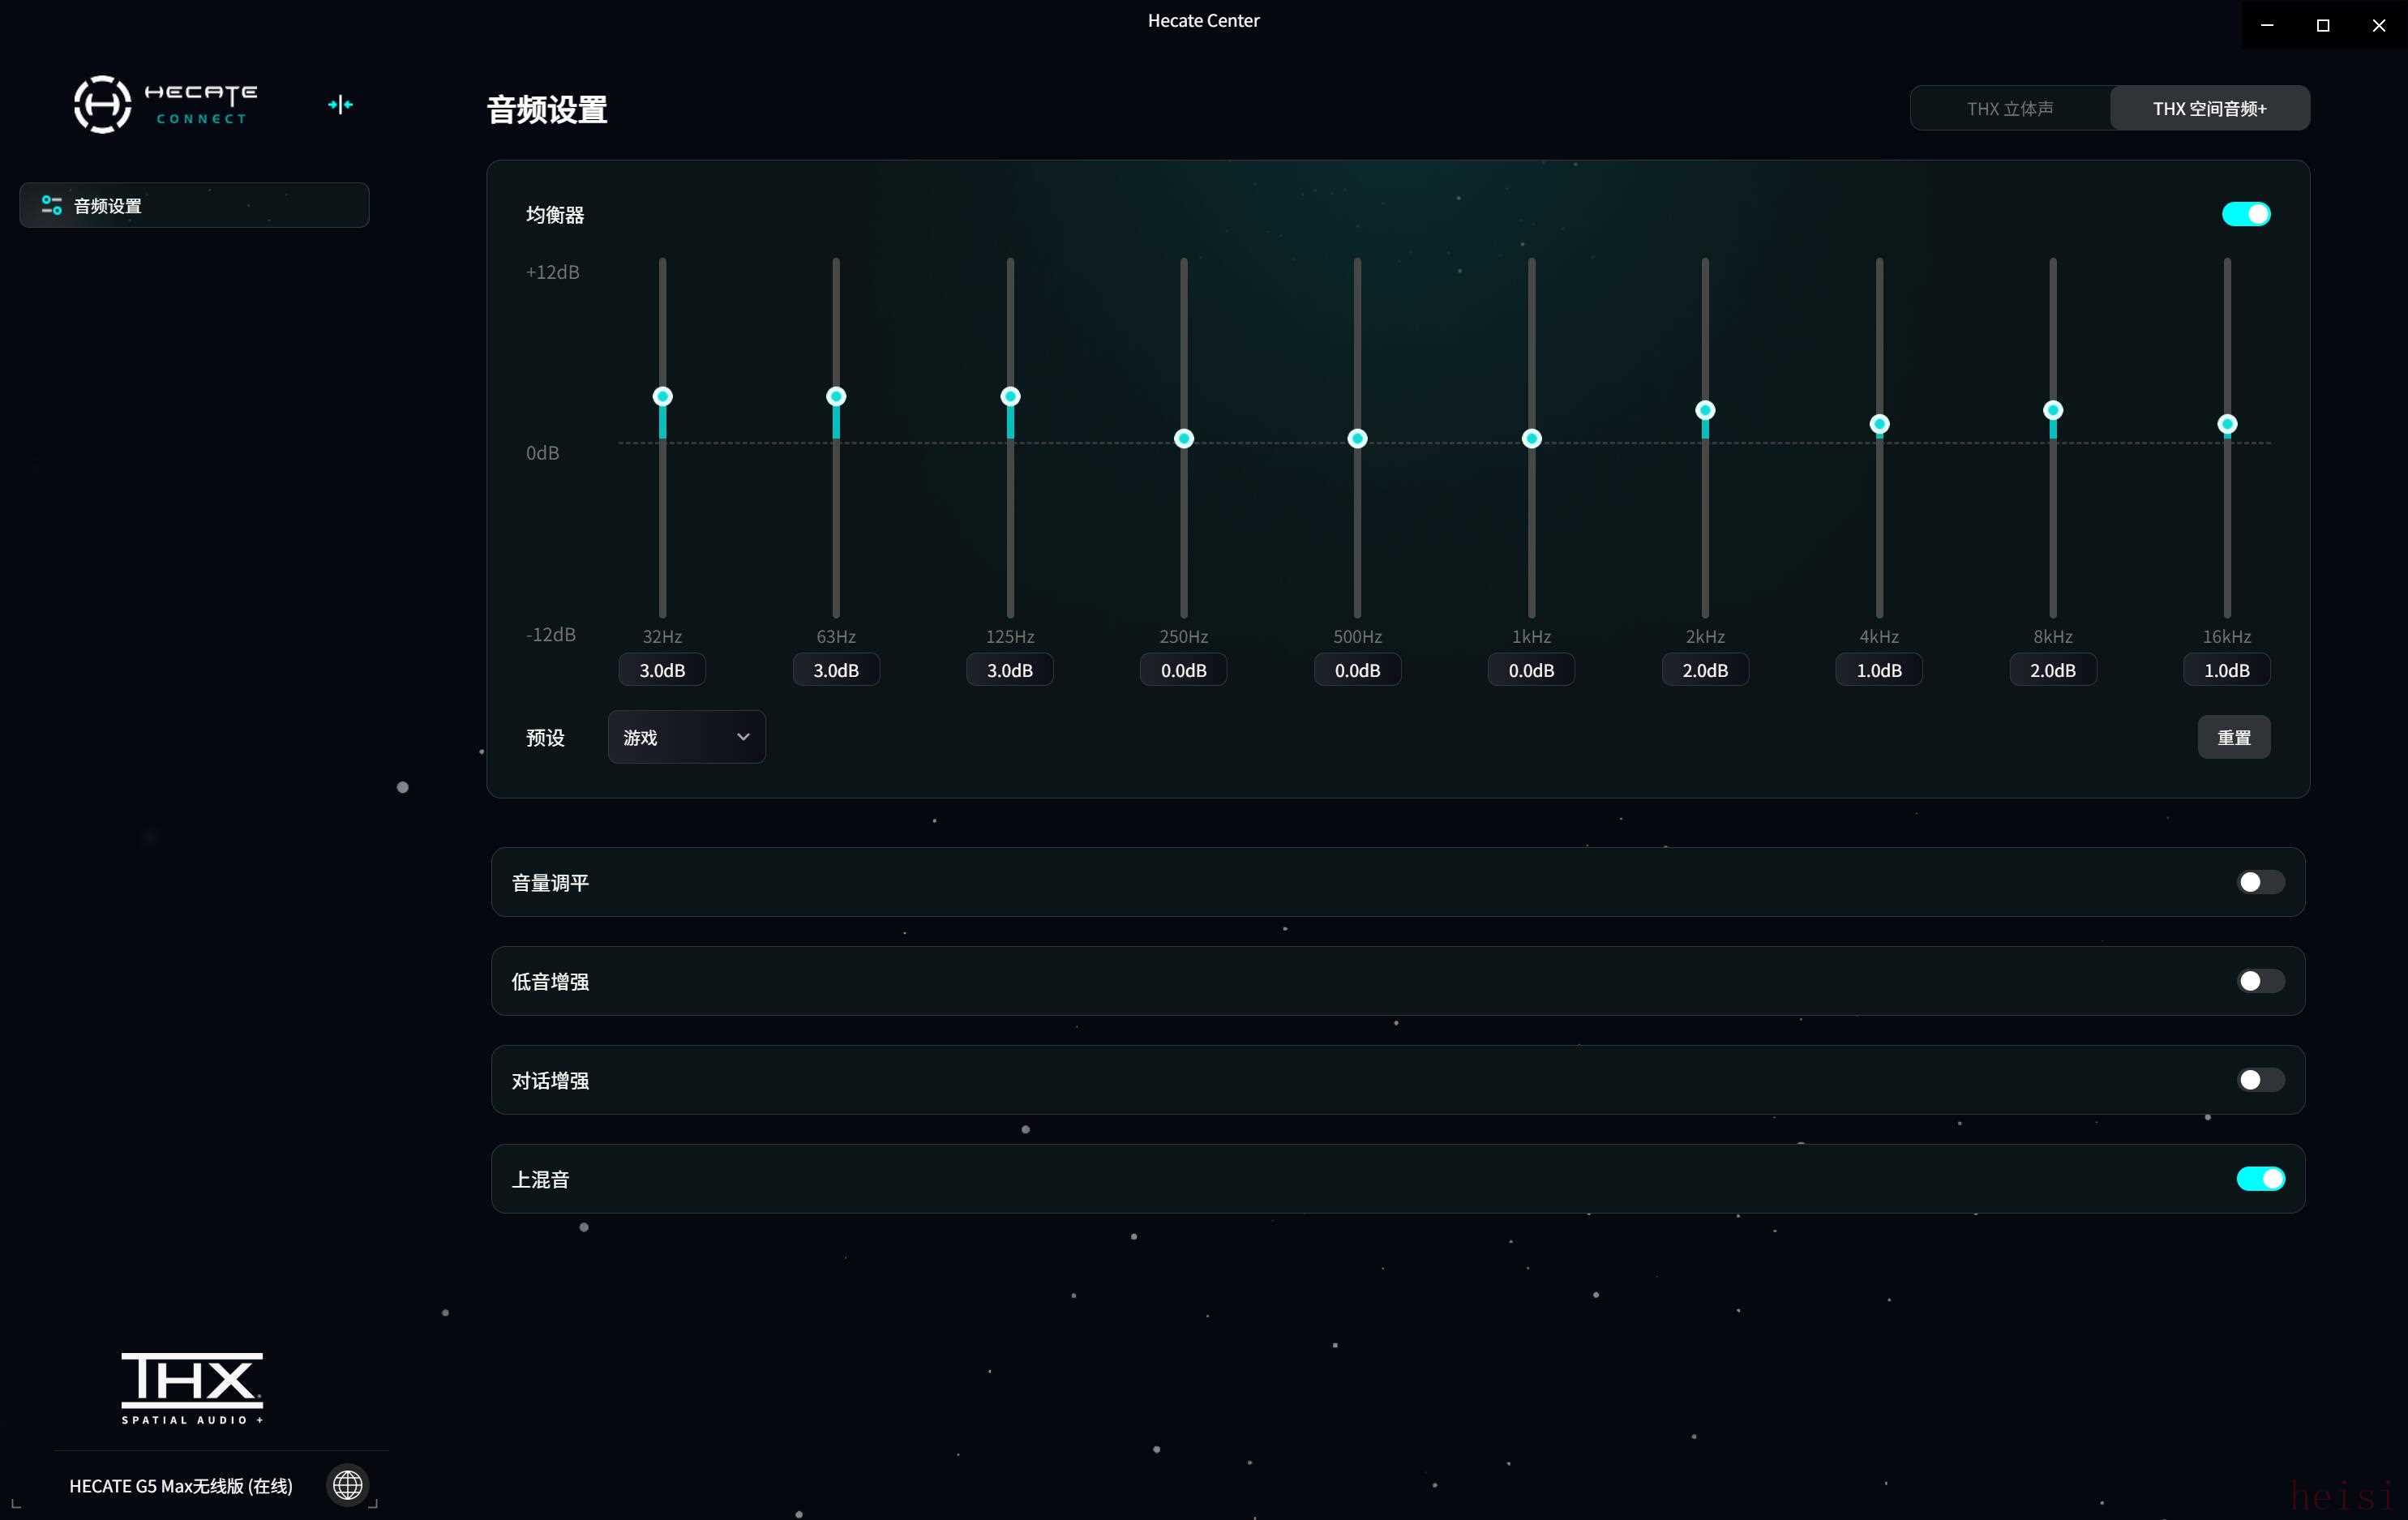Click the 16kHz dB value field
The width and height of the screenshot is (2408, 1520).
[x=2226, y=670]
